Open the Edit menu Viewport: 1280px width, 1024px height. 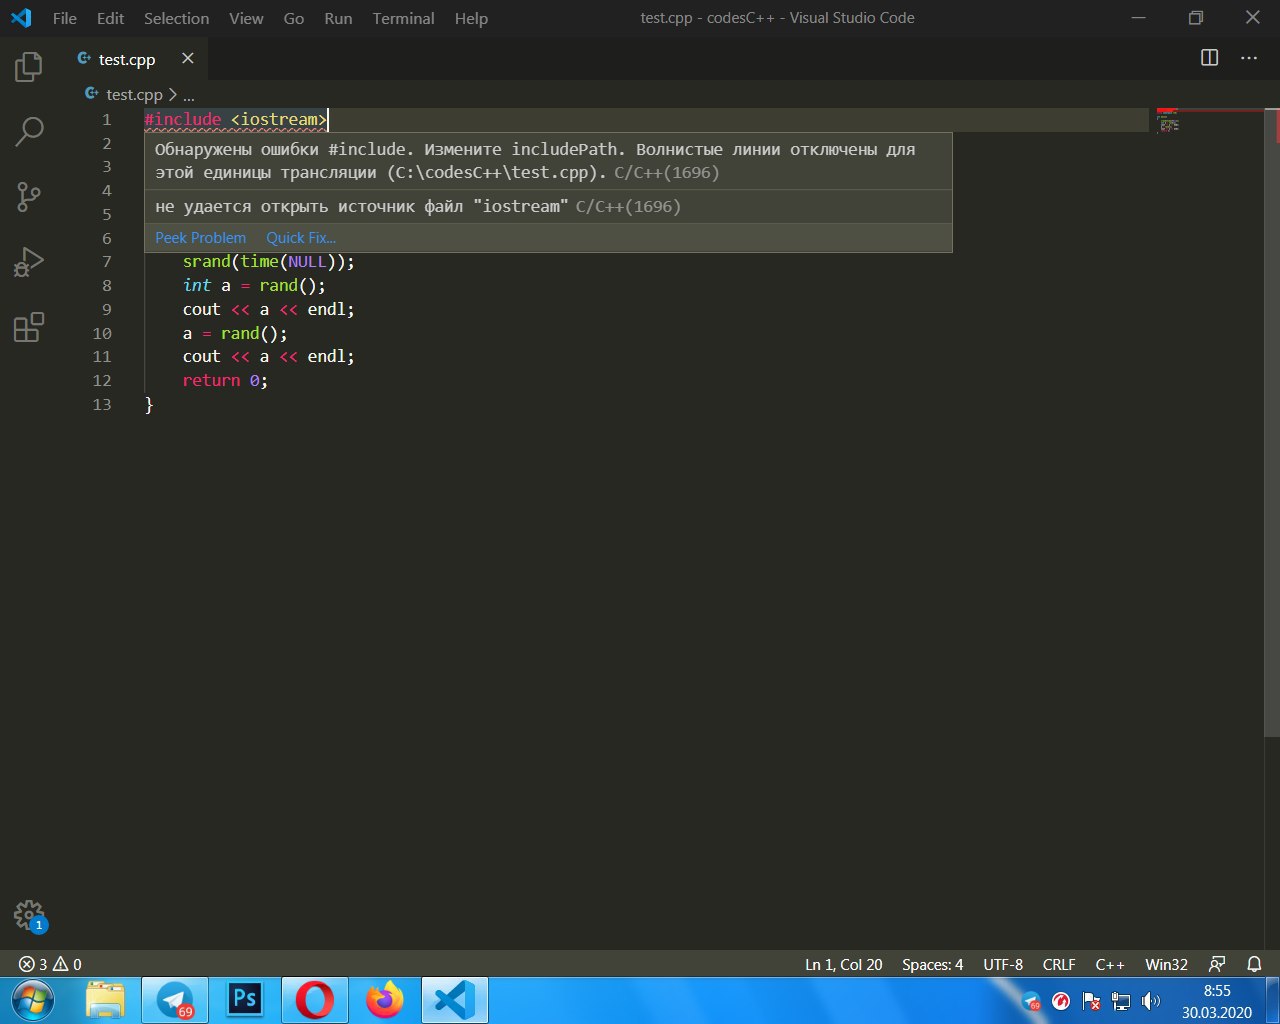point(110,18)
